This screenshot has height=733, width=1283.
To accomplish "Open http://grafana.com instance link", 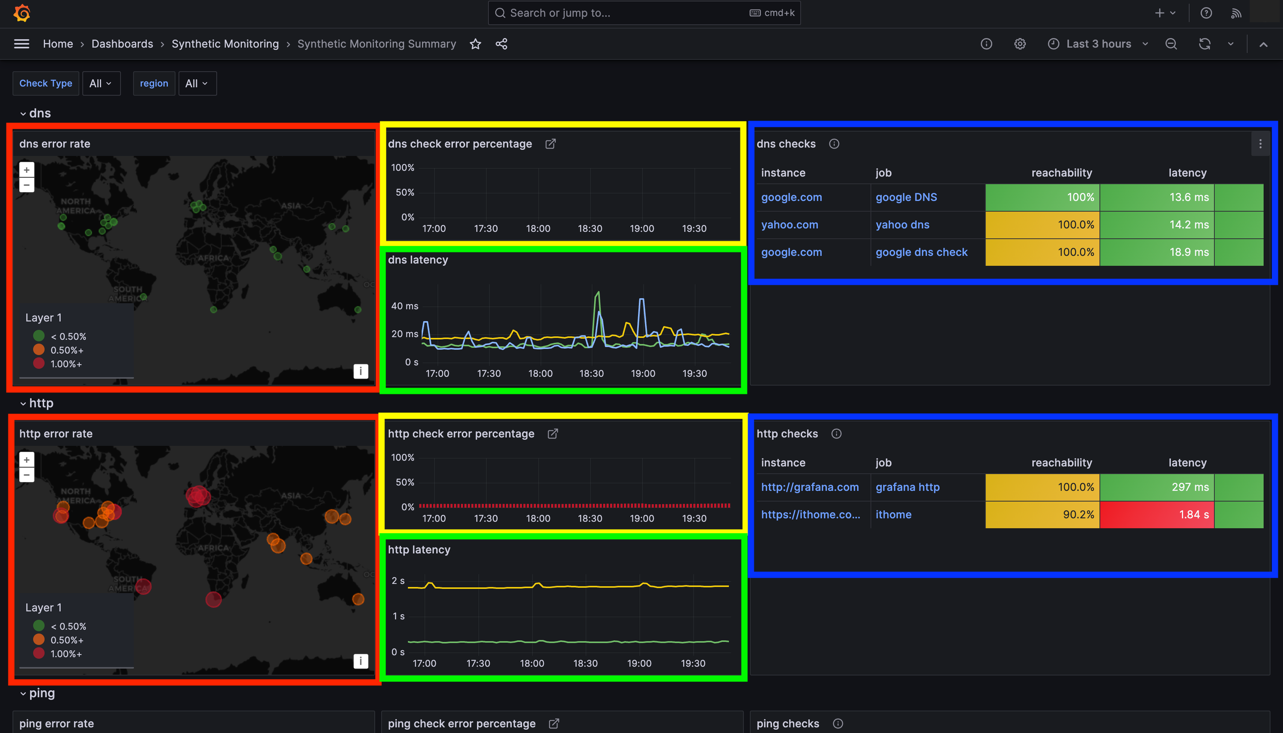I will coord(810,487).
